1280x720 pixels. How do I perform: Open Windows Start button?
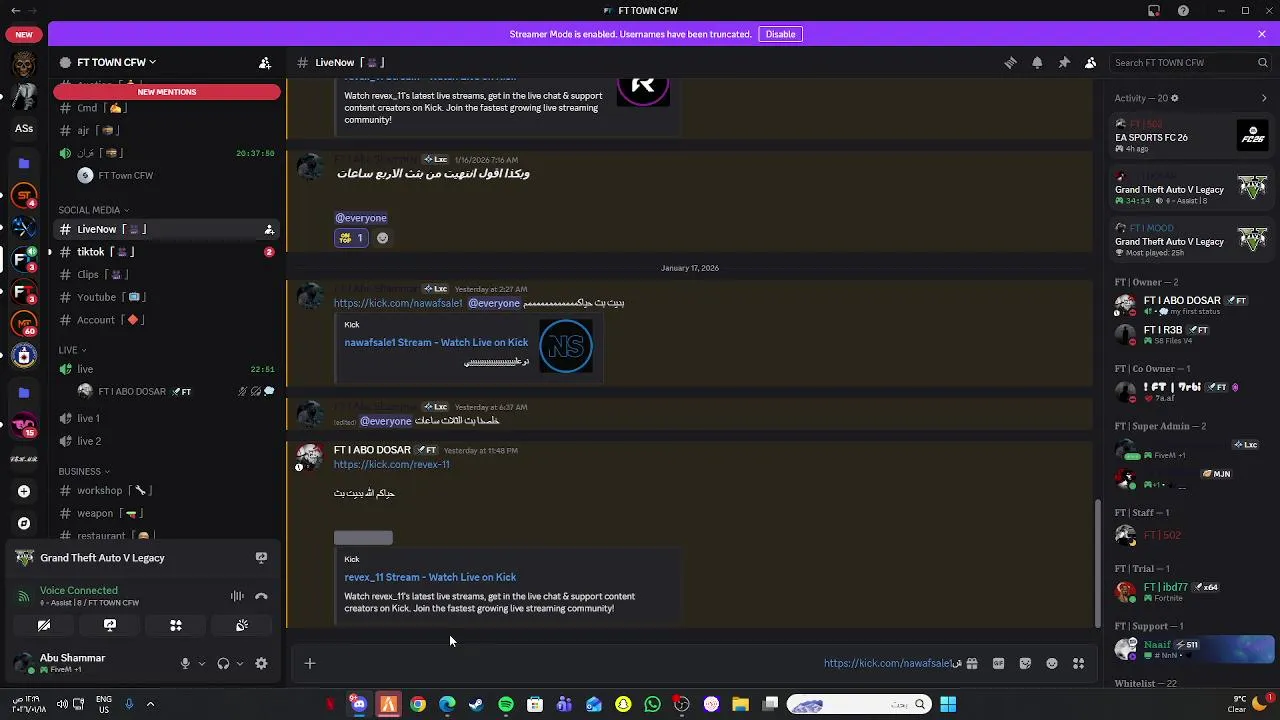948,705
